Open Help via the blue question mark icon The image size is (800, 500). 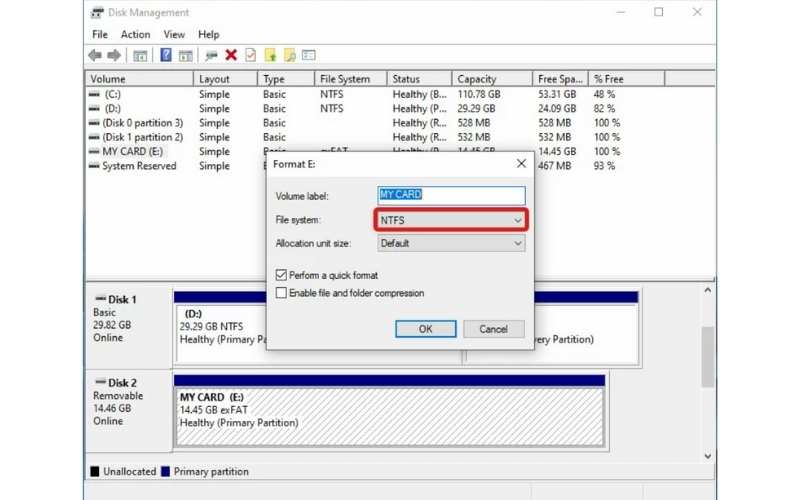coord(166,55)
